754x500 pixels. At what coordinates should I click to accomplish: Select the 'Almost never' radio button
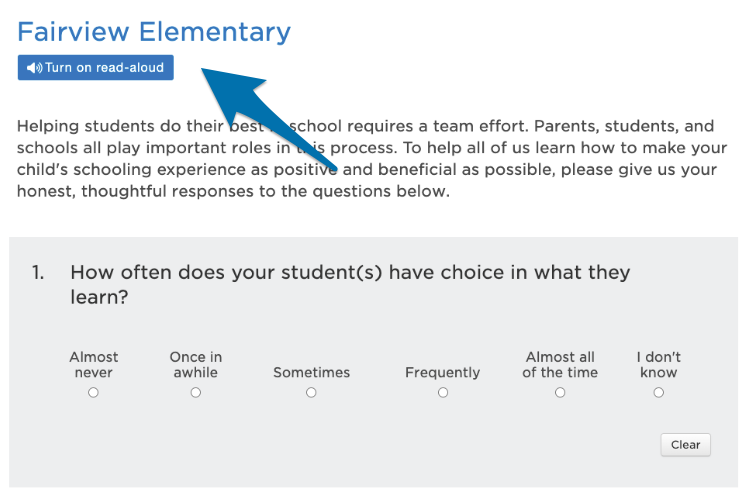93,393
